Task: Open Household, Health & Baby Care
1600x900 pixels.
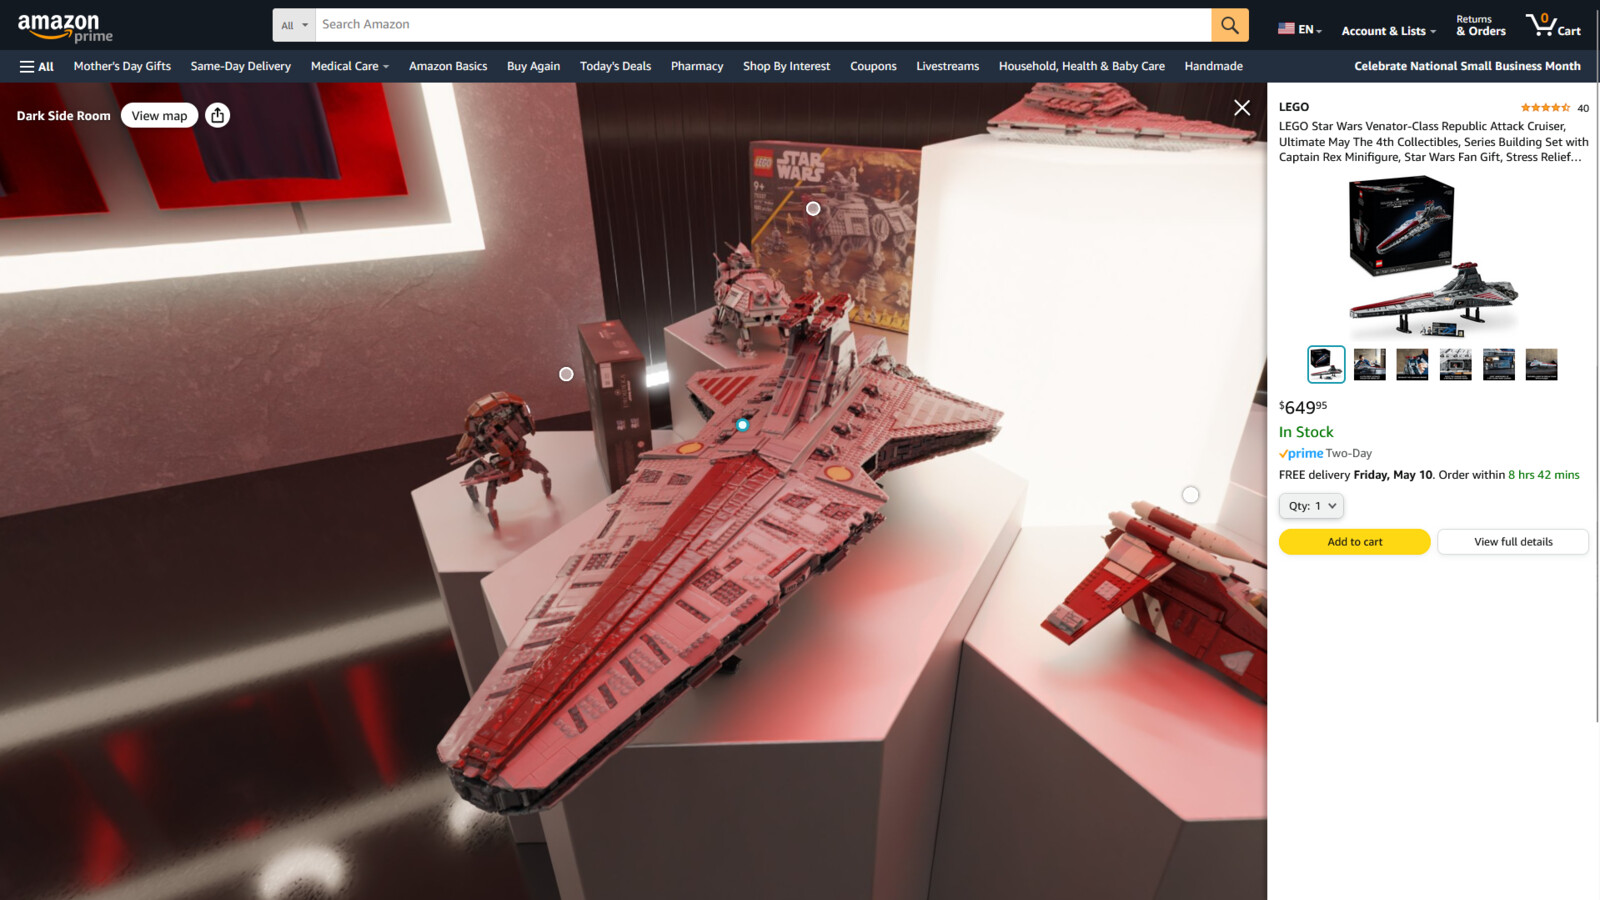Action: tap(1081, 66)
